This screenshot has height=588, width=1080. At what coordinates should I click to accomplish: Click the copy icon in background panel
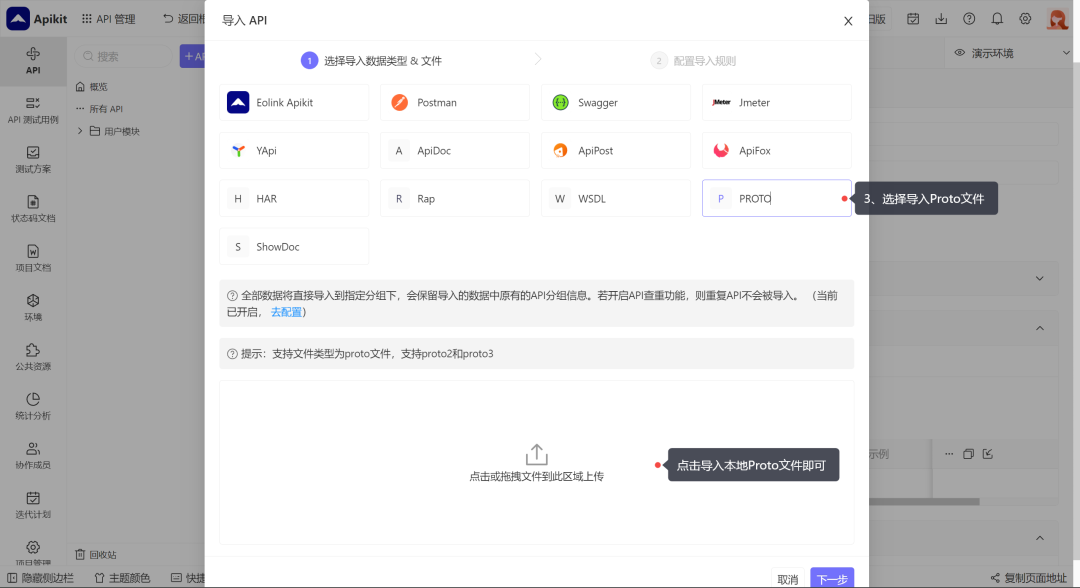[x=968, y=454]
